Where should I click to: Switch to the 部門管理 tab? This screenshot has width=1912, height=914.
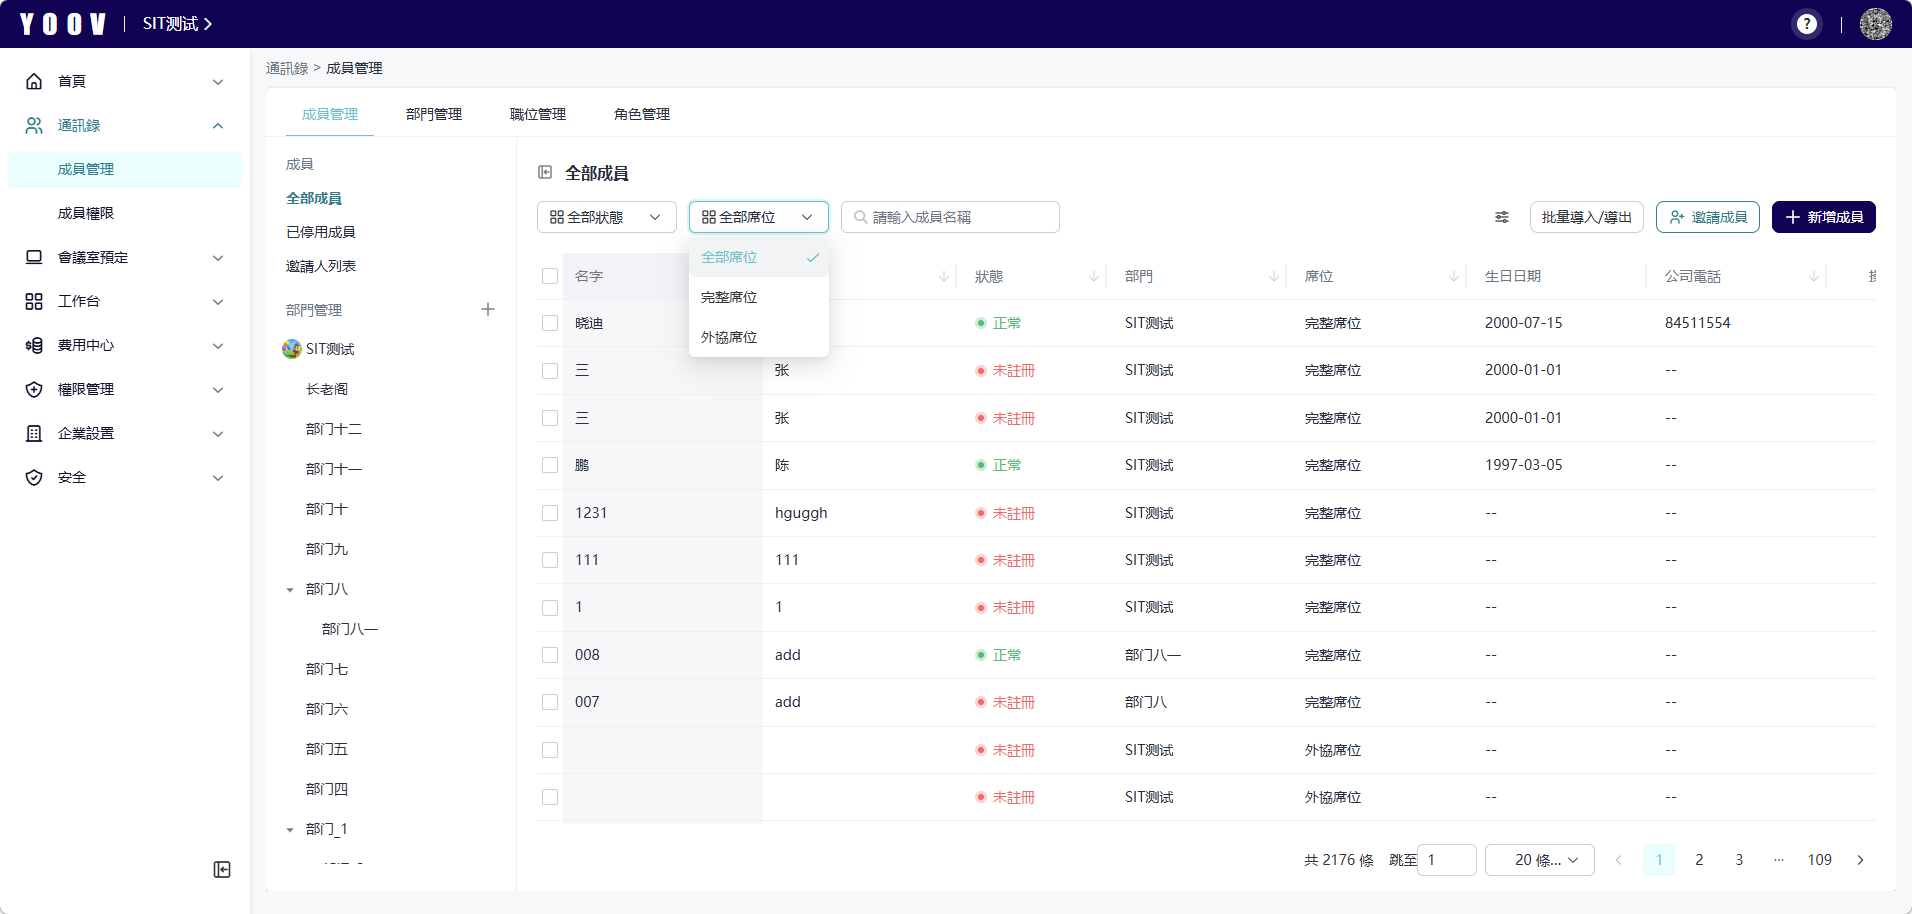tap(434, 114)
